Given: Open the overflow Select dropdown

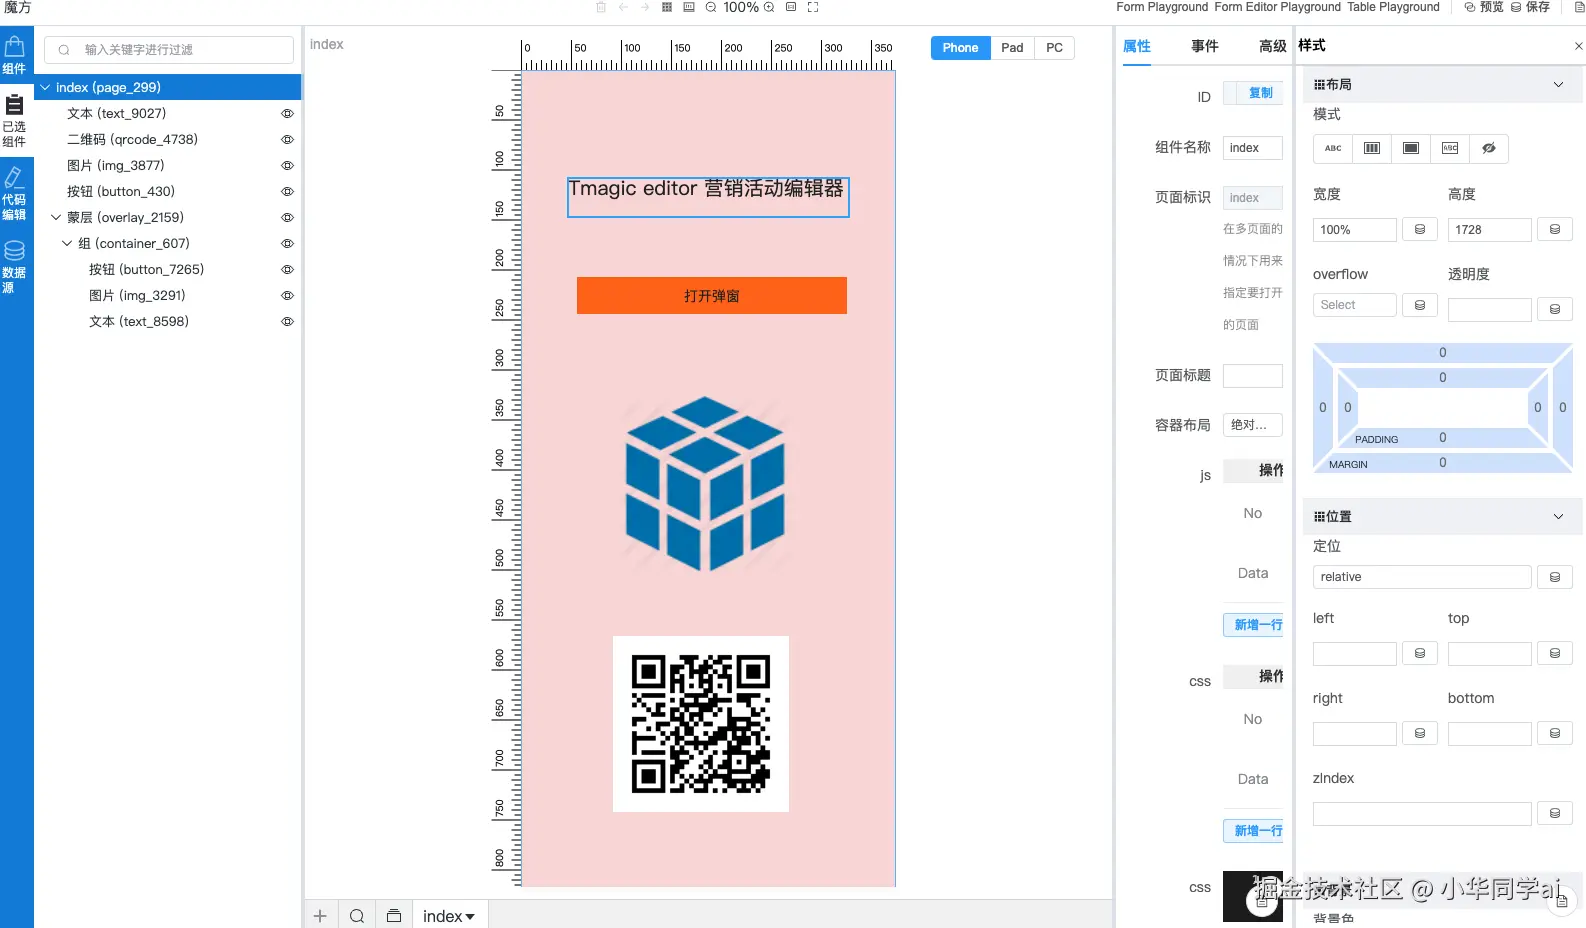Looking at the screenshot, I should click(x=1354, y=305).
